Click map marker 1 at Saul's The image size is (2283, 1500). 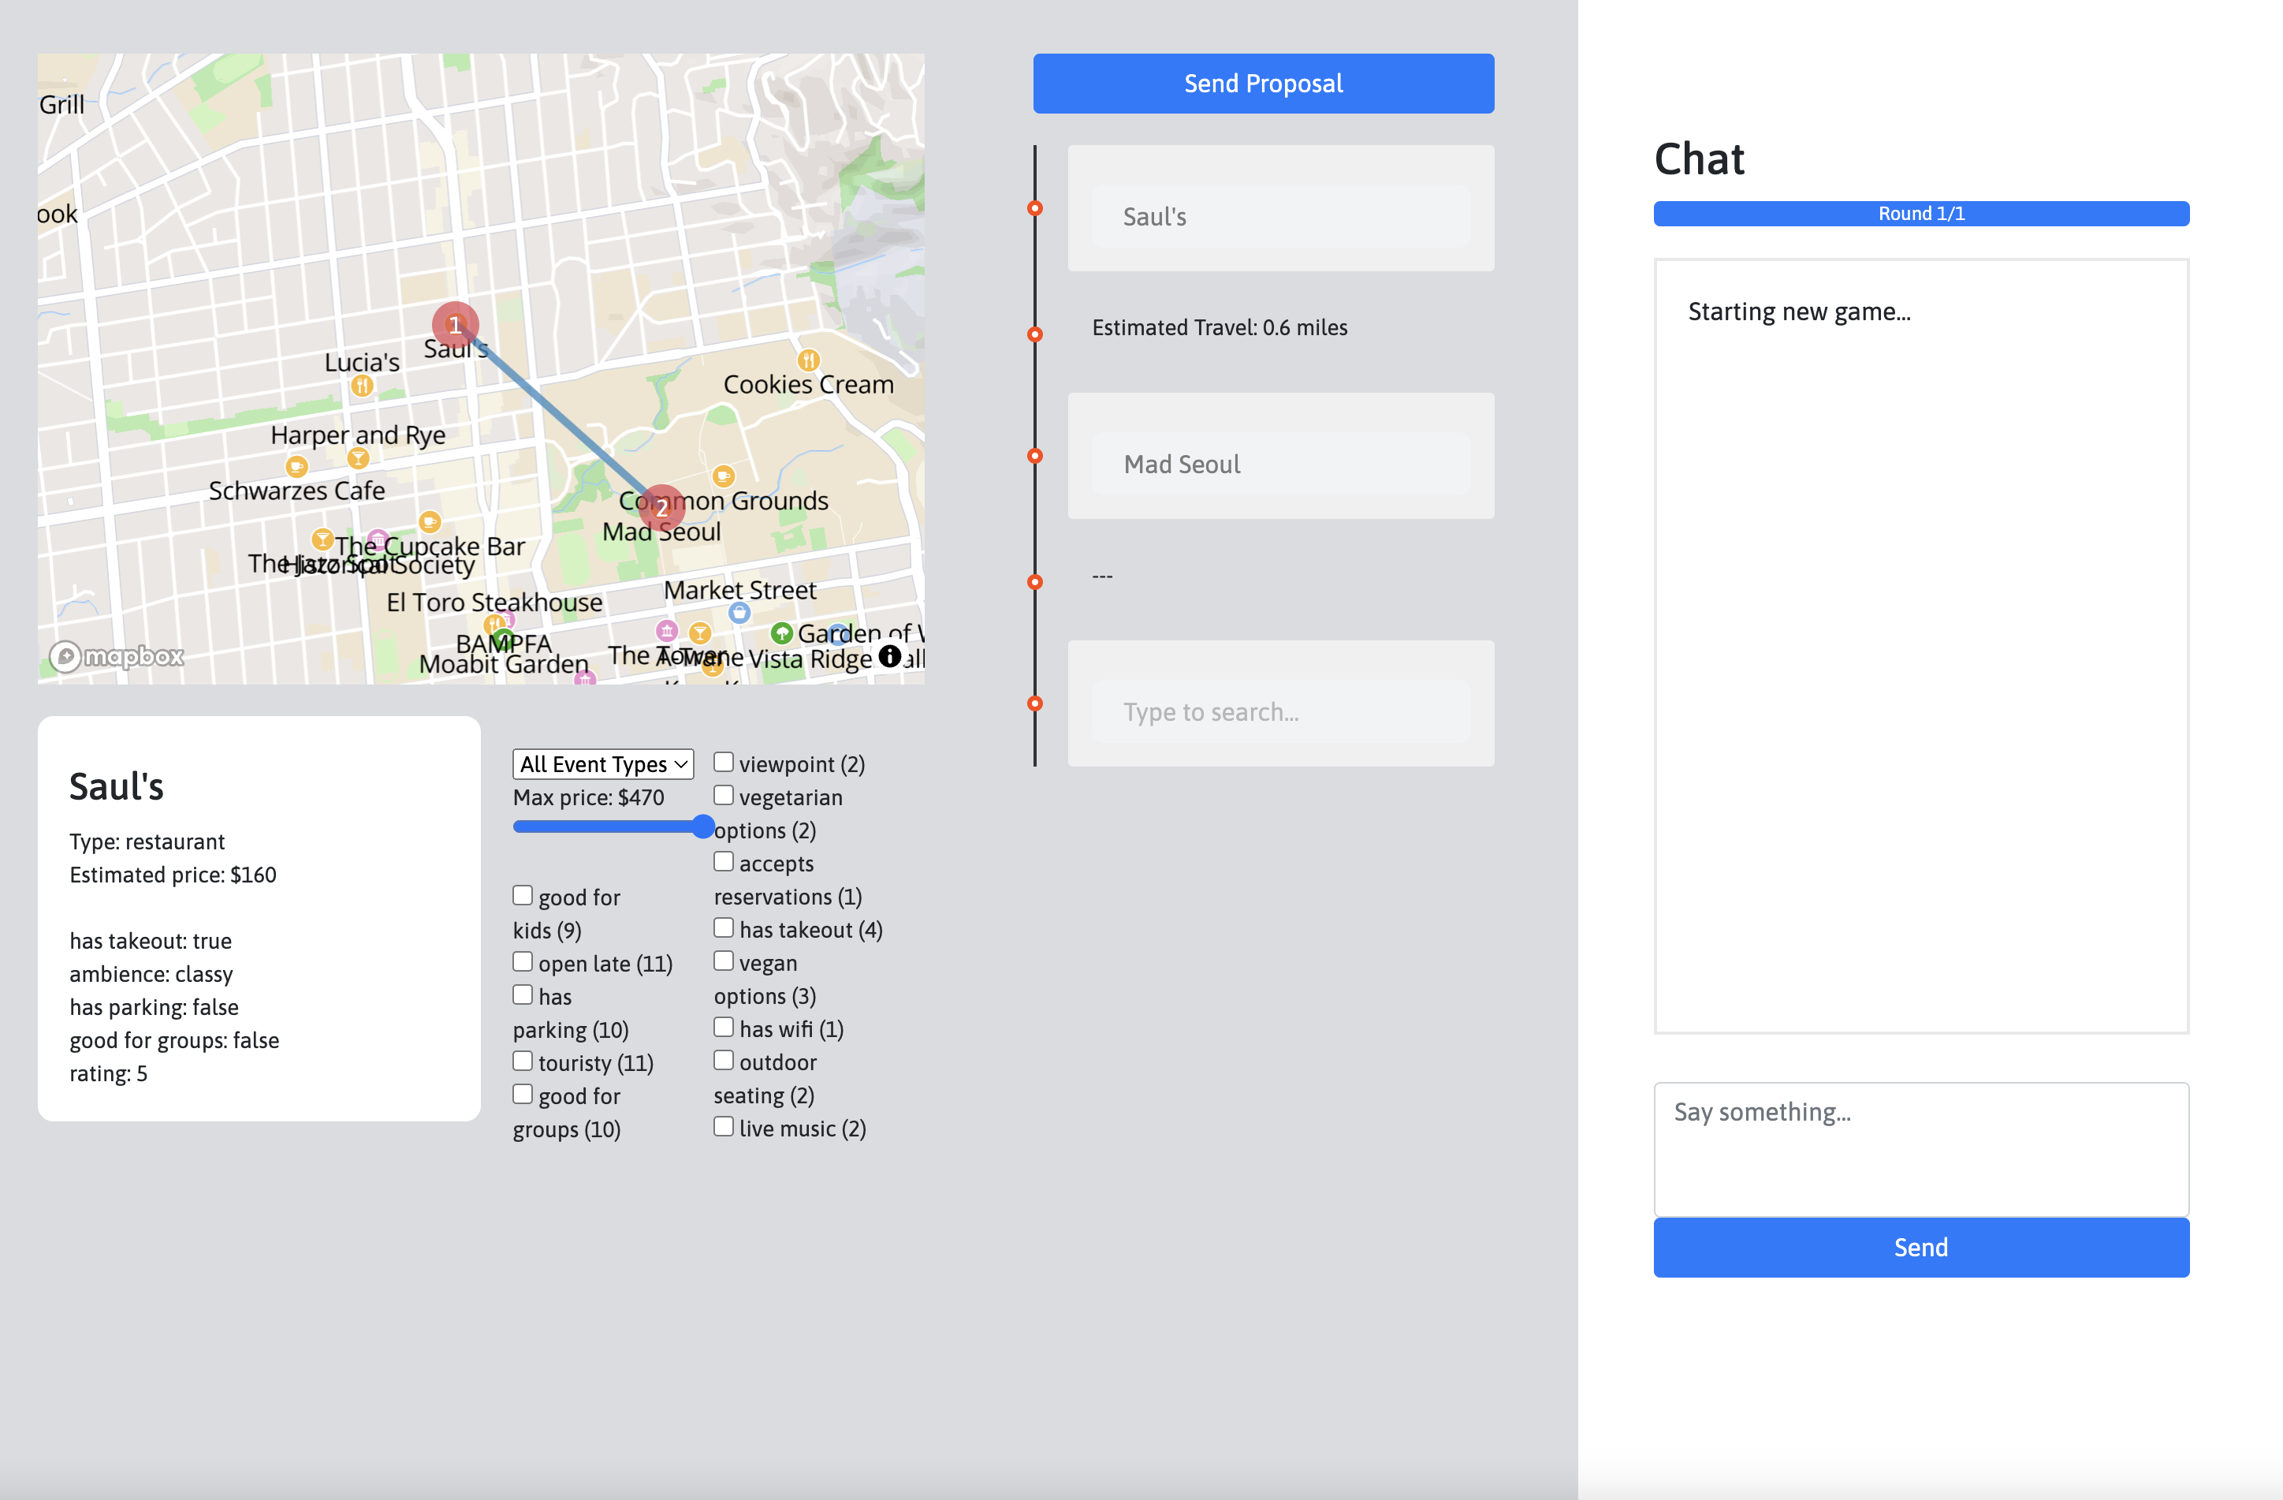click(x=455, y=324)
